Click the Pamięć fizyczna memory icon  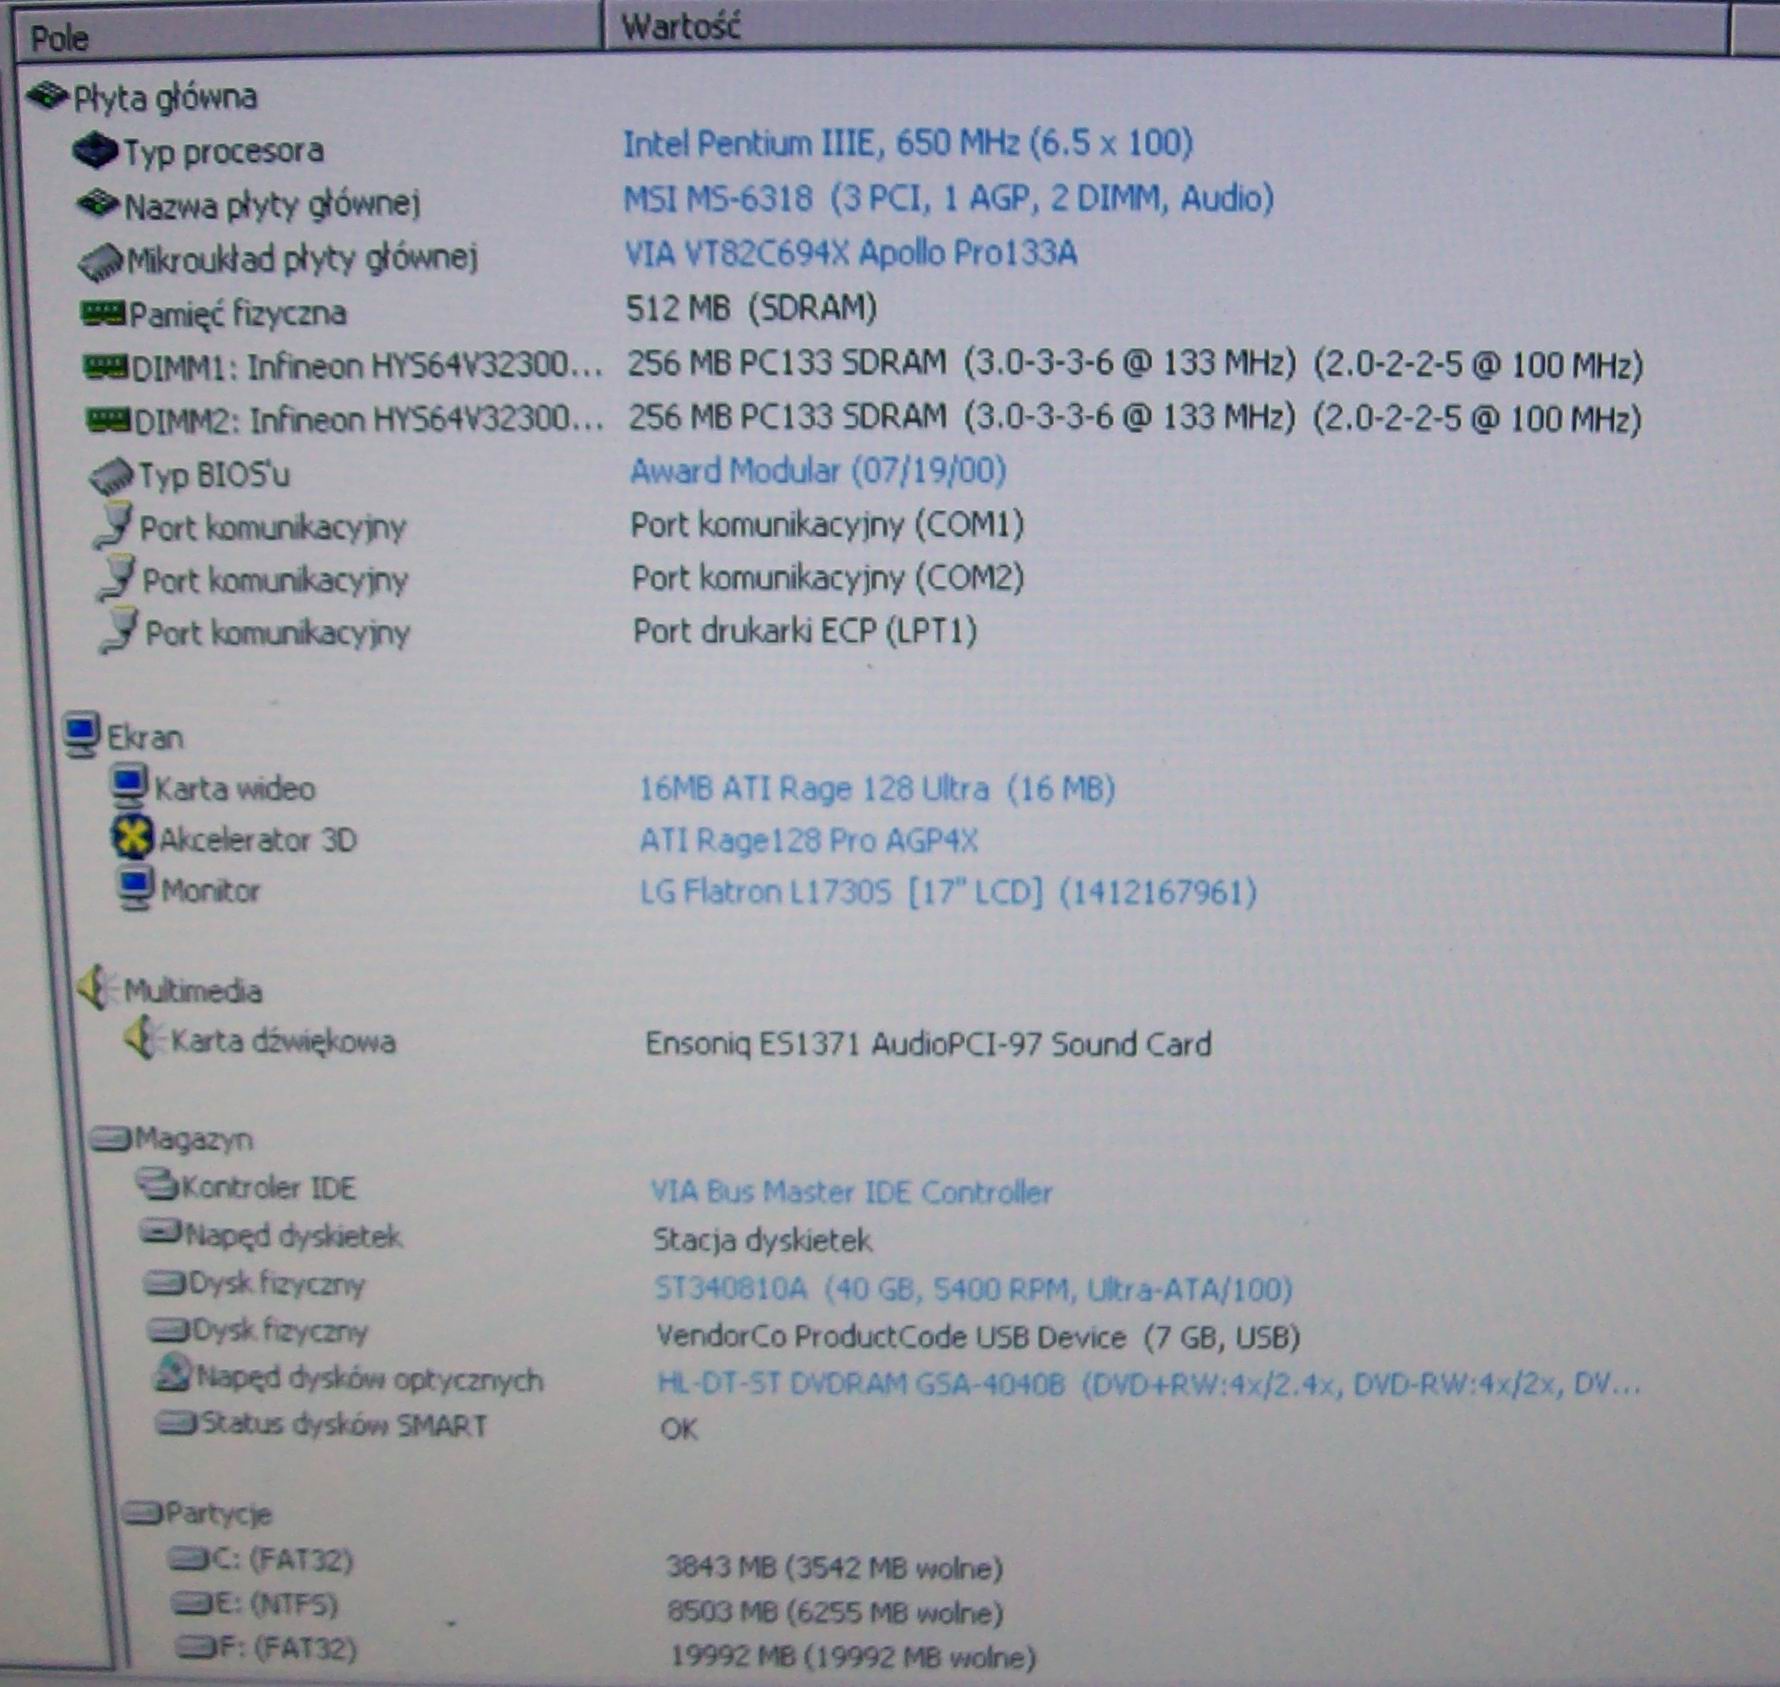pos(102,313)
